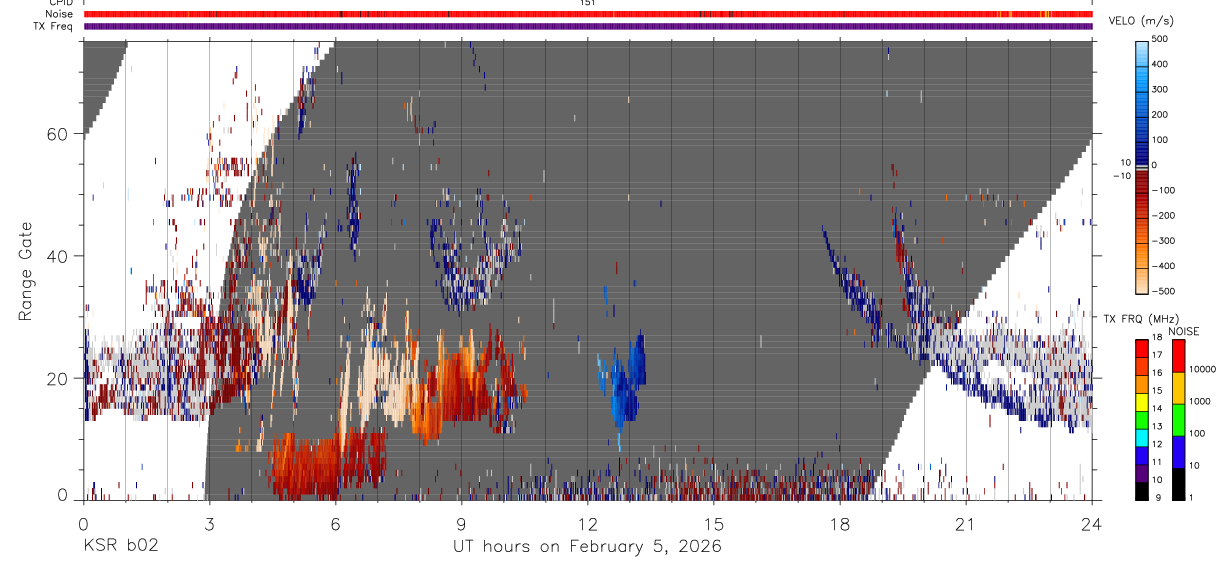Click the x-axis tick label 21
The image size is (1228, 567).
[965, 523]
